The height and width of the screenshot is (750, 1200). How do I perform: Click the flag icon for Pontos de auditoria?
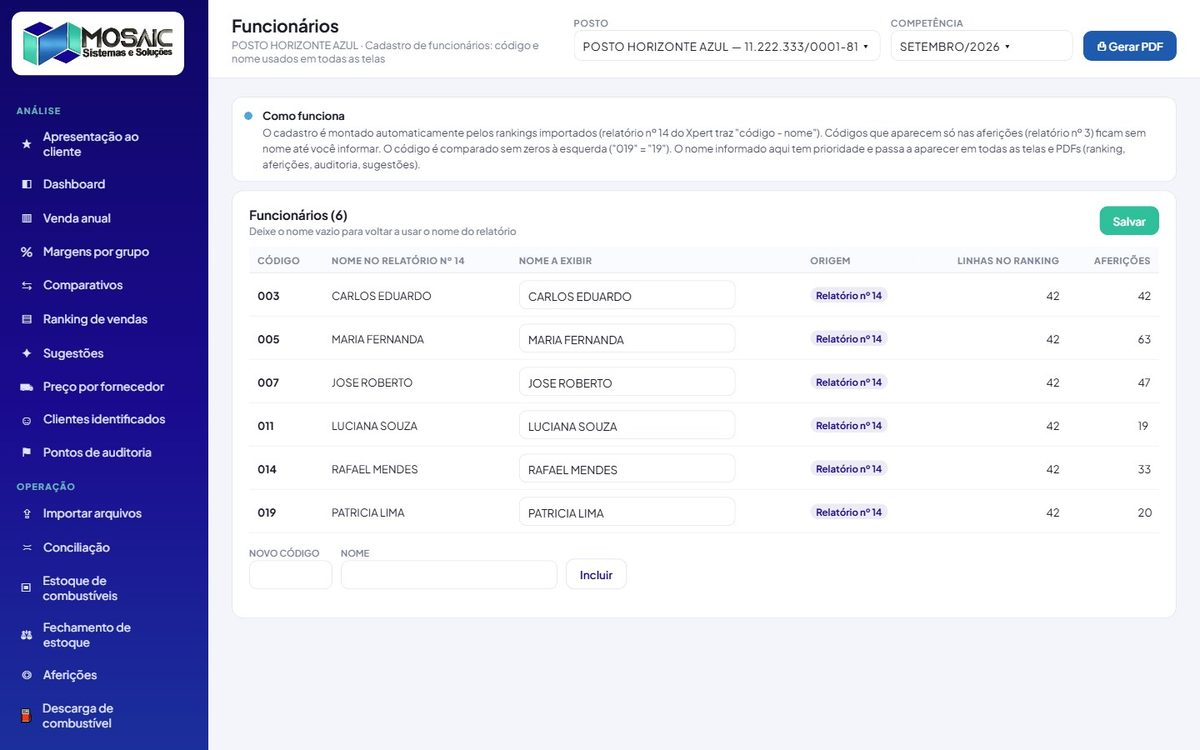27,453
